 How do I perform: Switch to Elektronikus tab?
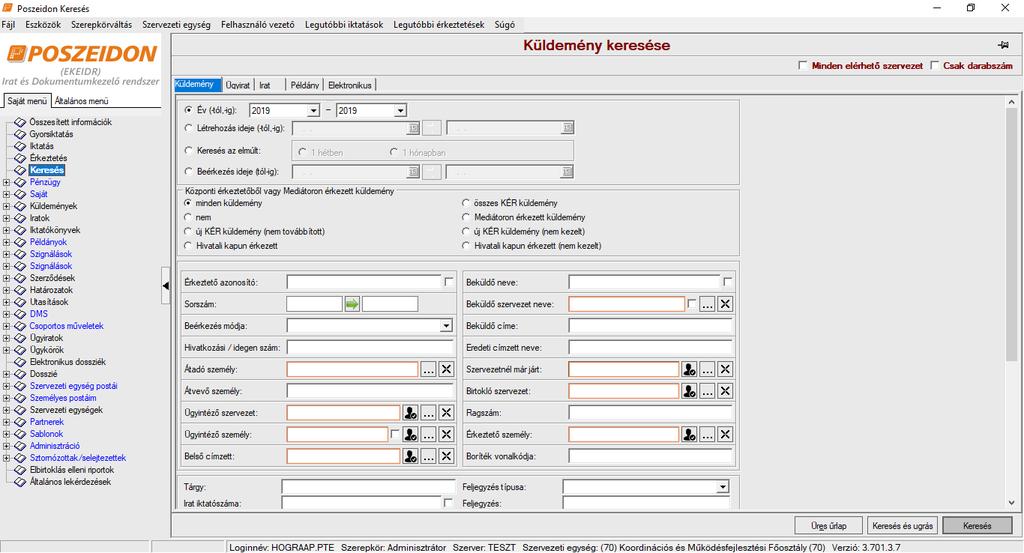(349, 86)
